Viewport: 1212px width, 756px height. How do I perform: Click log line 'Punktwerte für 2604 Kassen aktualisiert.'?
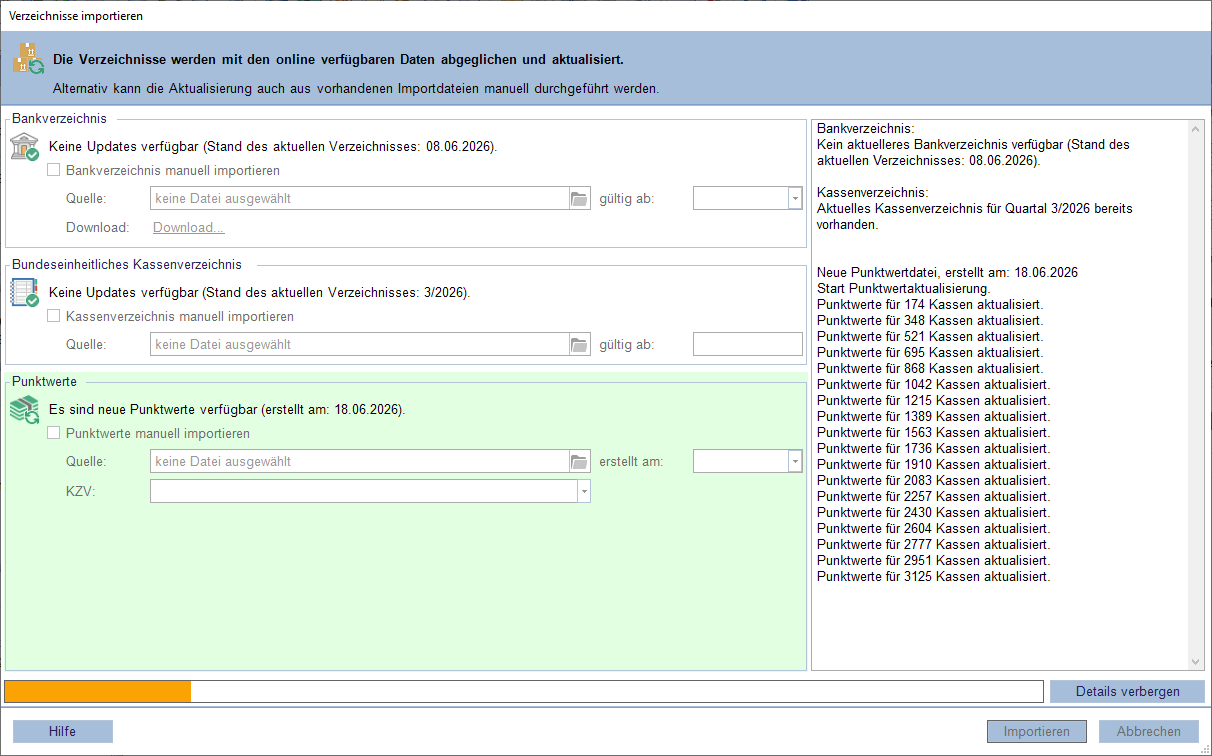(x=934, y=528)
